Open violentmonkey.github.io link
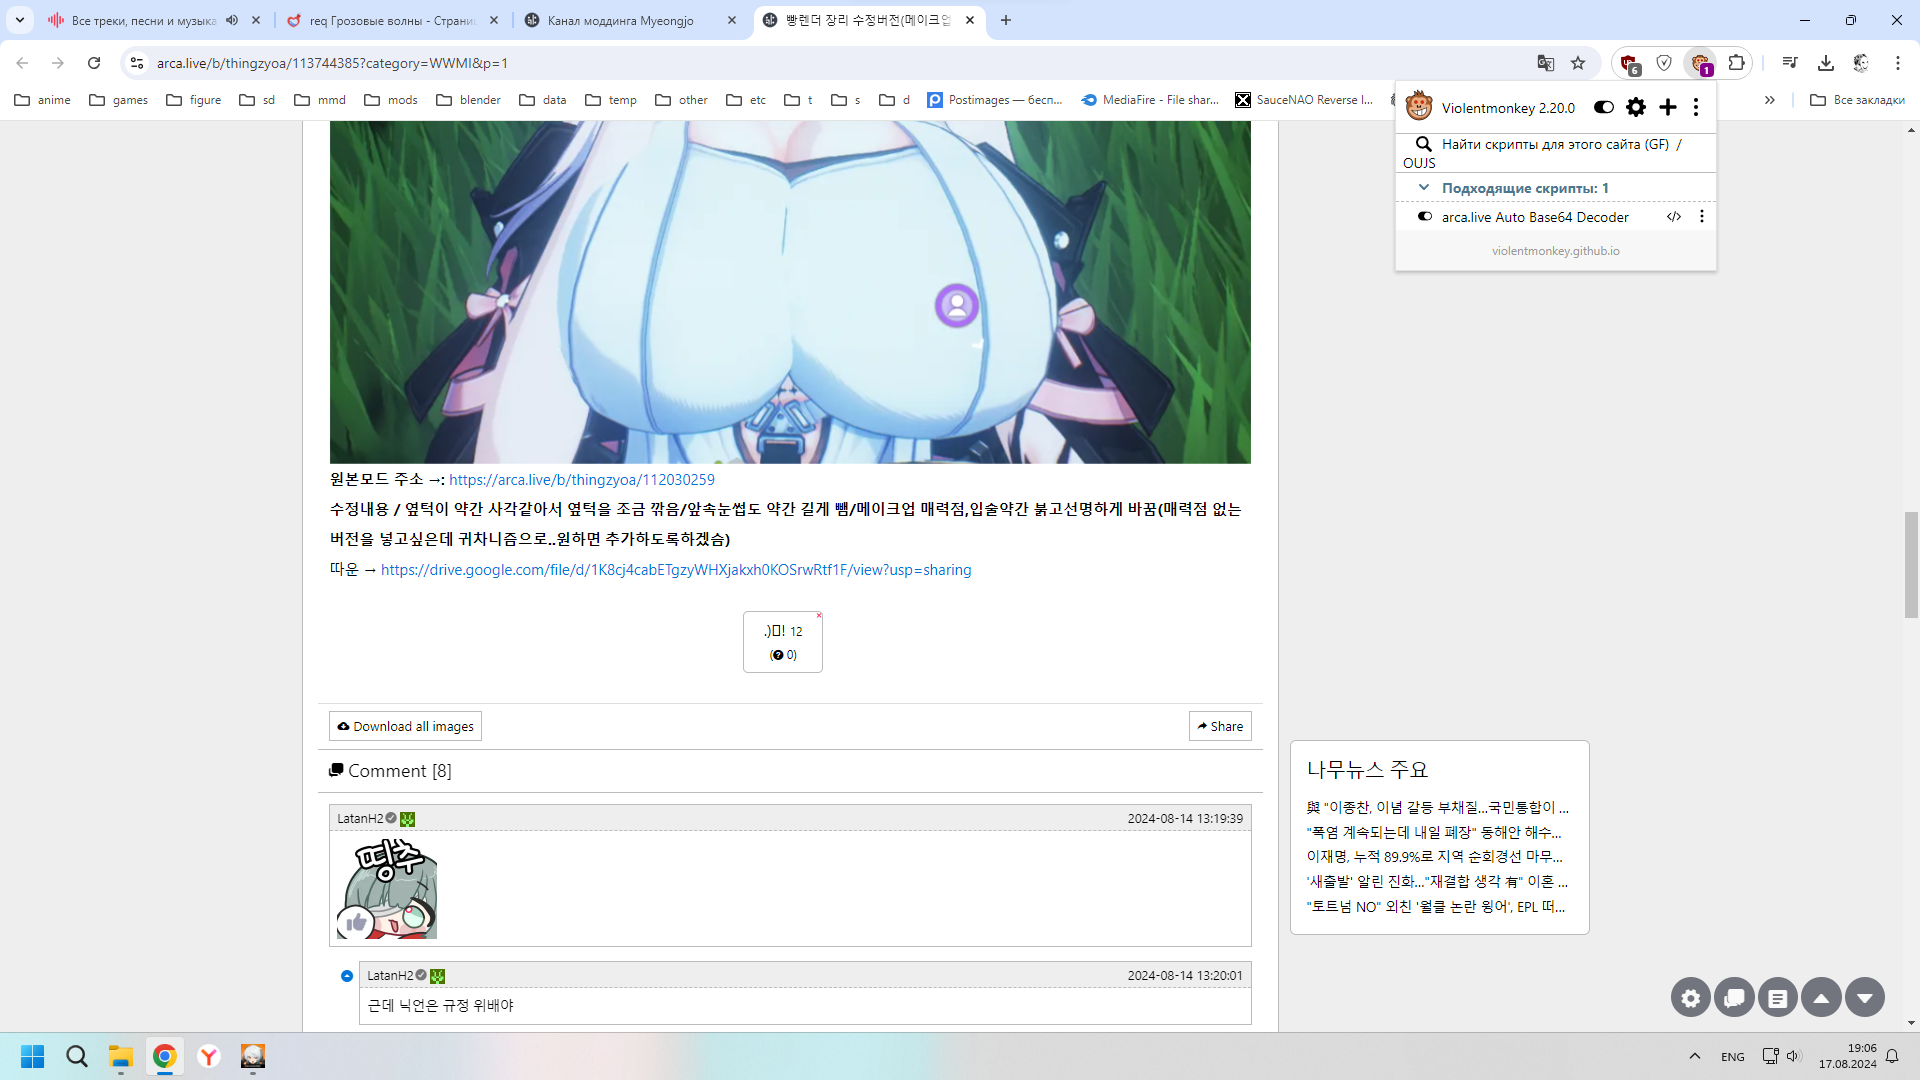Image resolution: width=1920 pixels, height=1080 pixels. click(x=1556, y=251)
